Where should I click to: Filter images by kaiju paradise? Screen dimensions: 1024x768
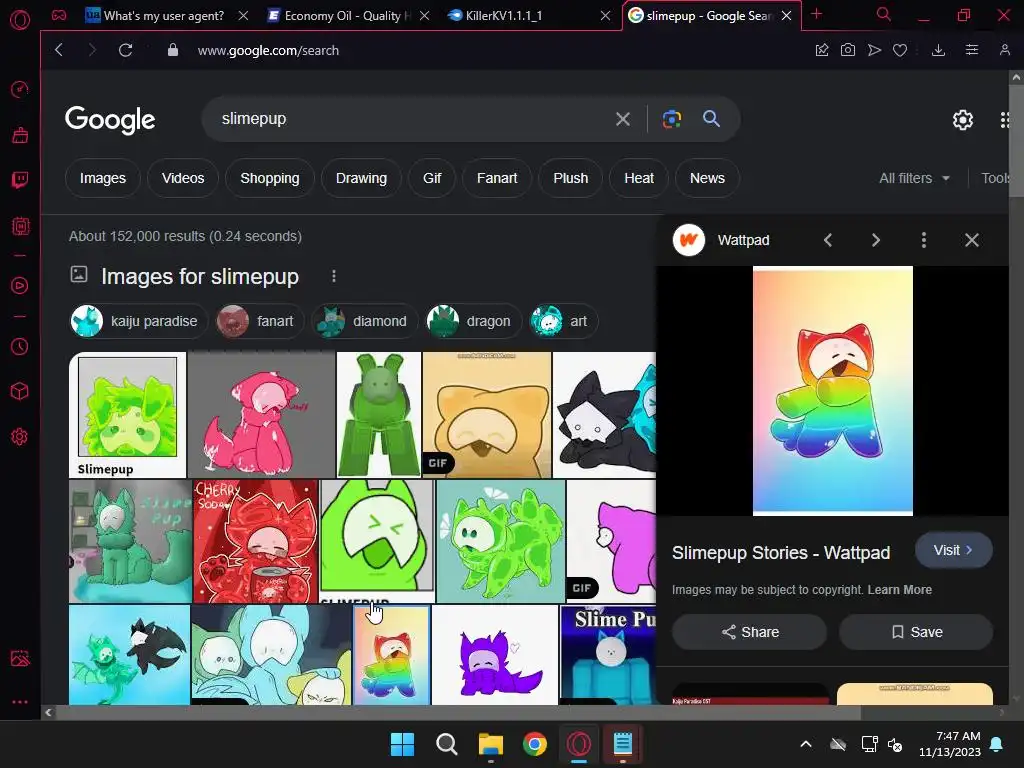coord(138,321)
